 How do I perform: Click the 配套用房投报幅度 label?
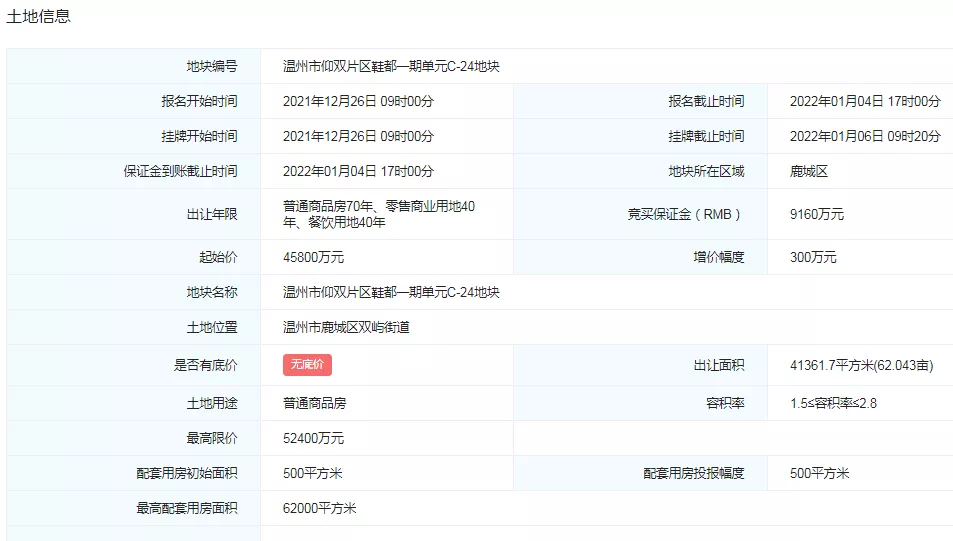693,473
